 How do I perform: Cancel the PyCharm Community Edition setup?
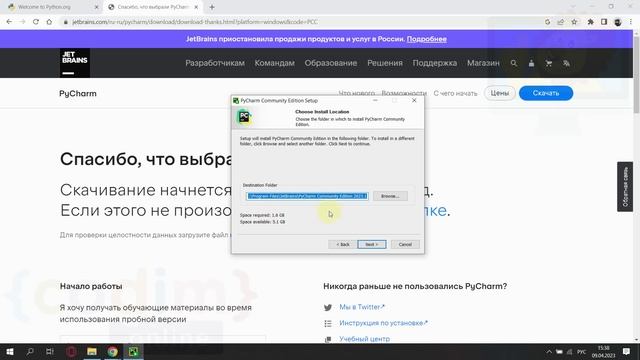click(405, 244)
